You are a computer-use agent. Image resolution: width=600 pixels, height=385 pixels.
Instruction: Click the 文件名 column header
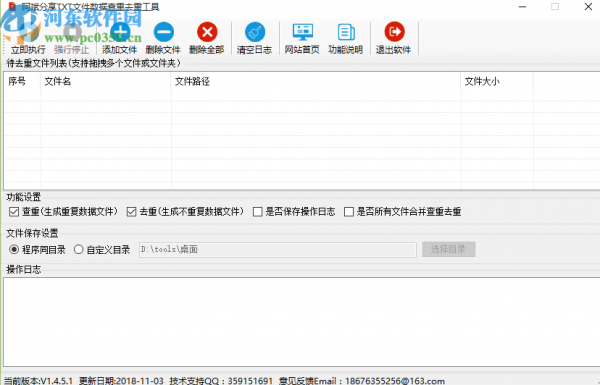coord(106,81)
